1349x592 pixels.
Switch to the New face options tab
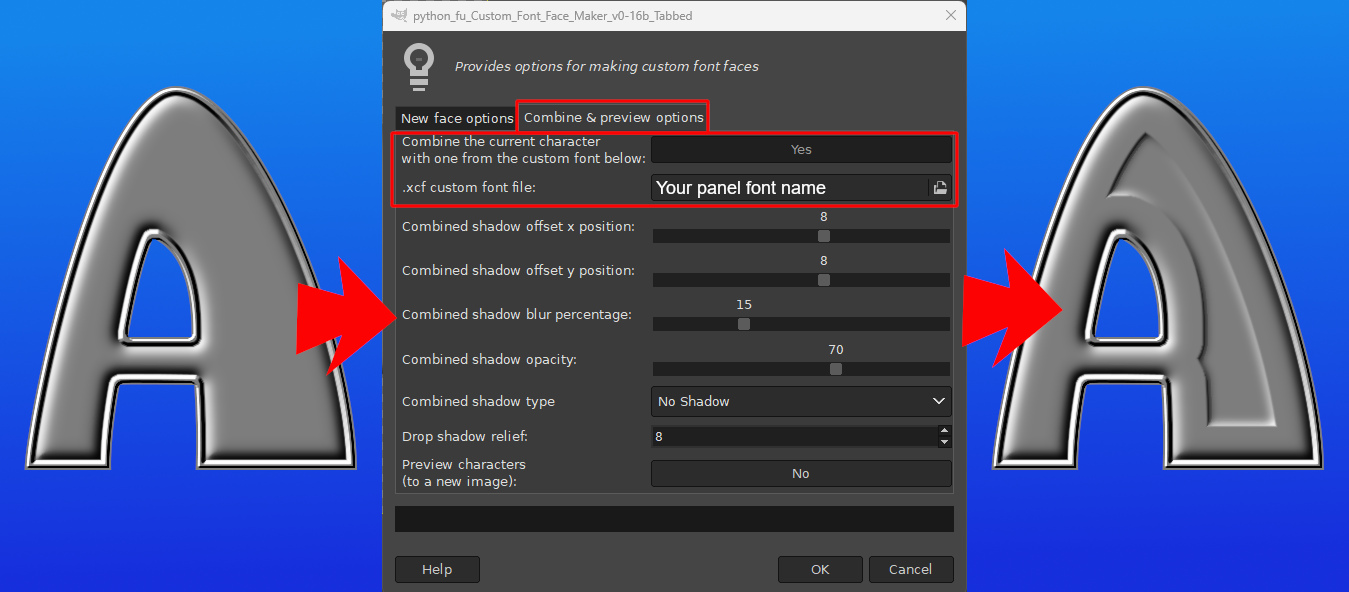456,118
